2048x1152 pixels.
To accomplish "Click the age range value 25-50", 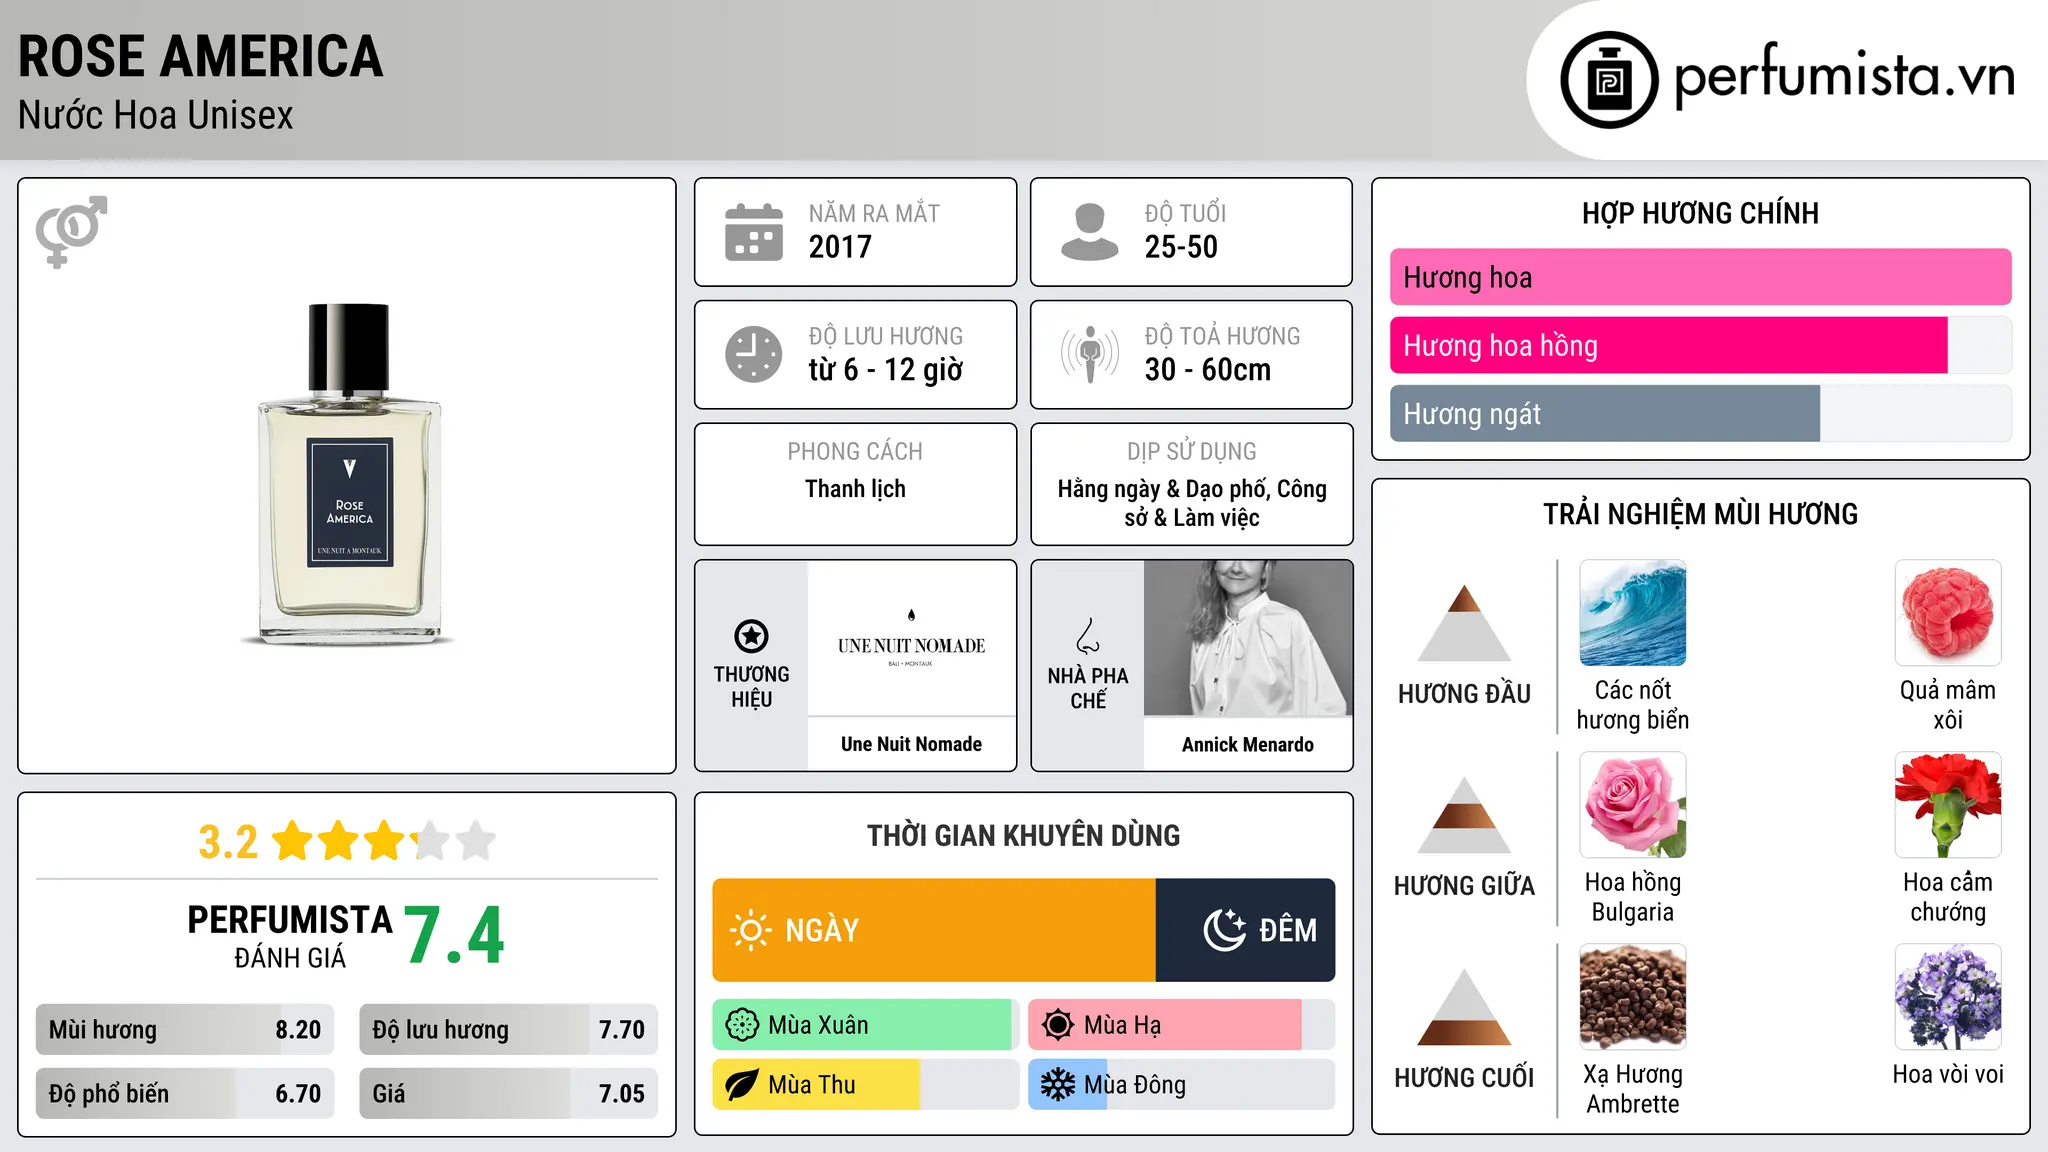I will 1181,247.
